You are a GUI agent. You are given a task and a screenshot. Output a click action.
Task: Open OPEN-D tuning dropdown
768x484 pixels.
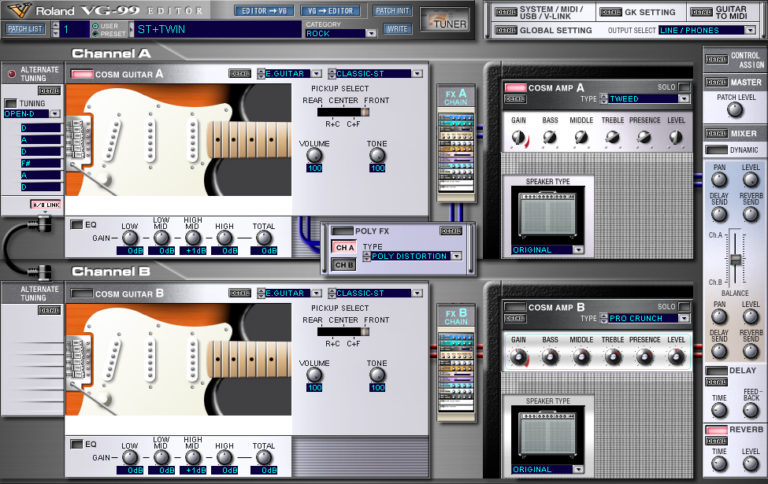[54, 114]
